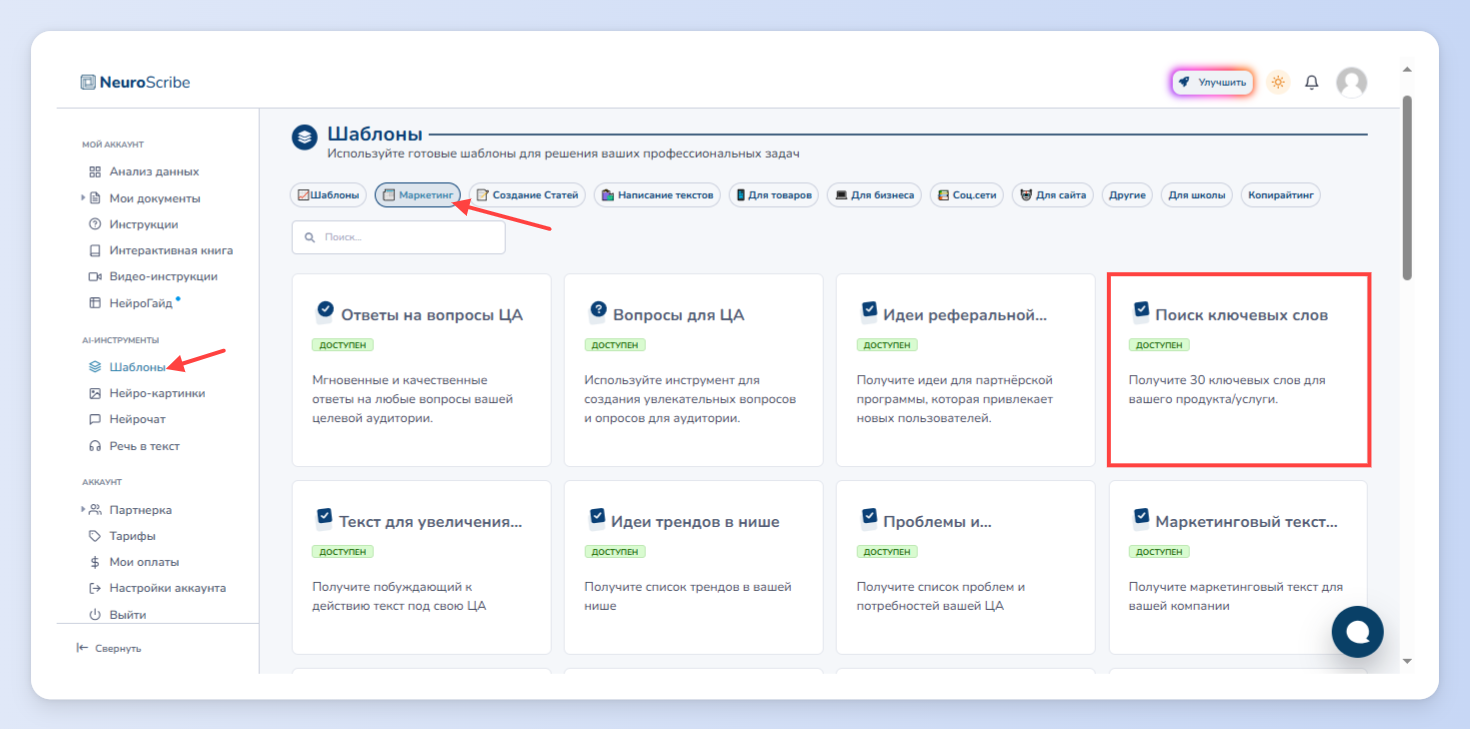Click the Инструкции question mark icon
Viewport: 1470px width, 729px height.
coord(95,224)
